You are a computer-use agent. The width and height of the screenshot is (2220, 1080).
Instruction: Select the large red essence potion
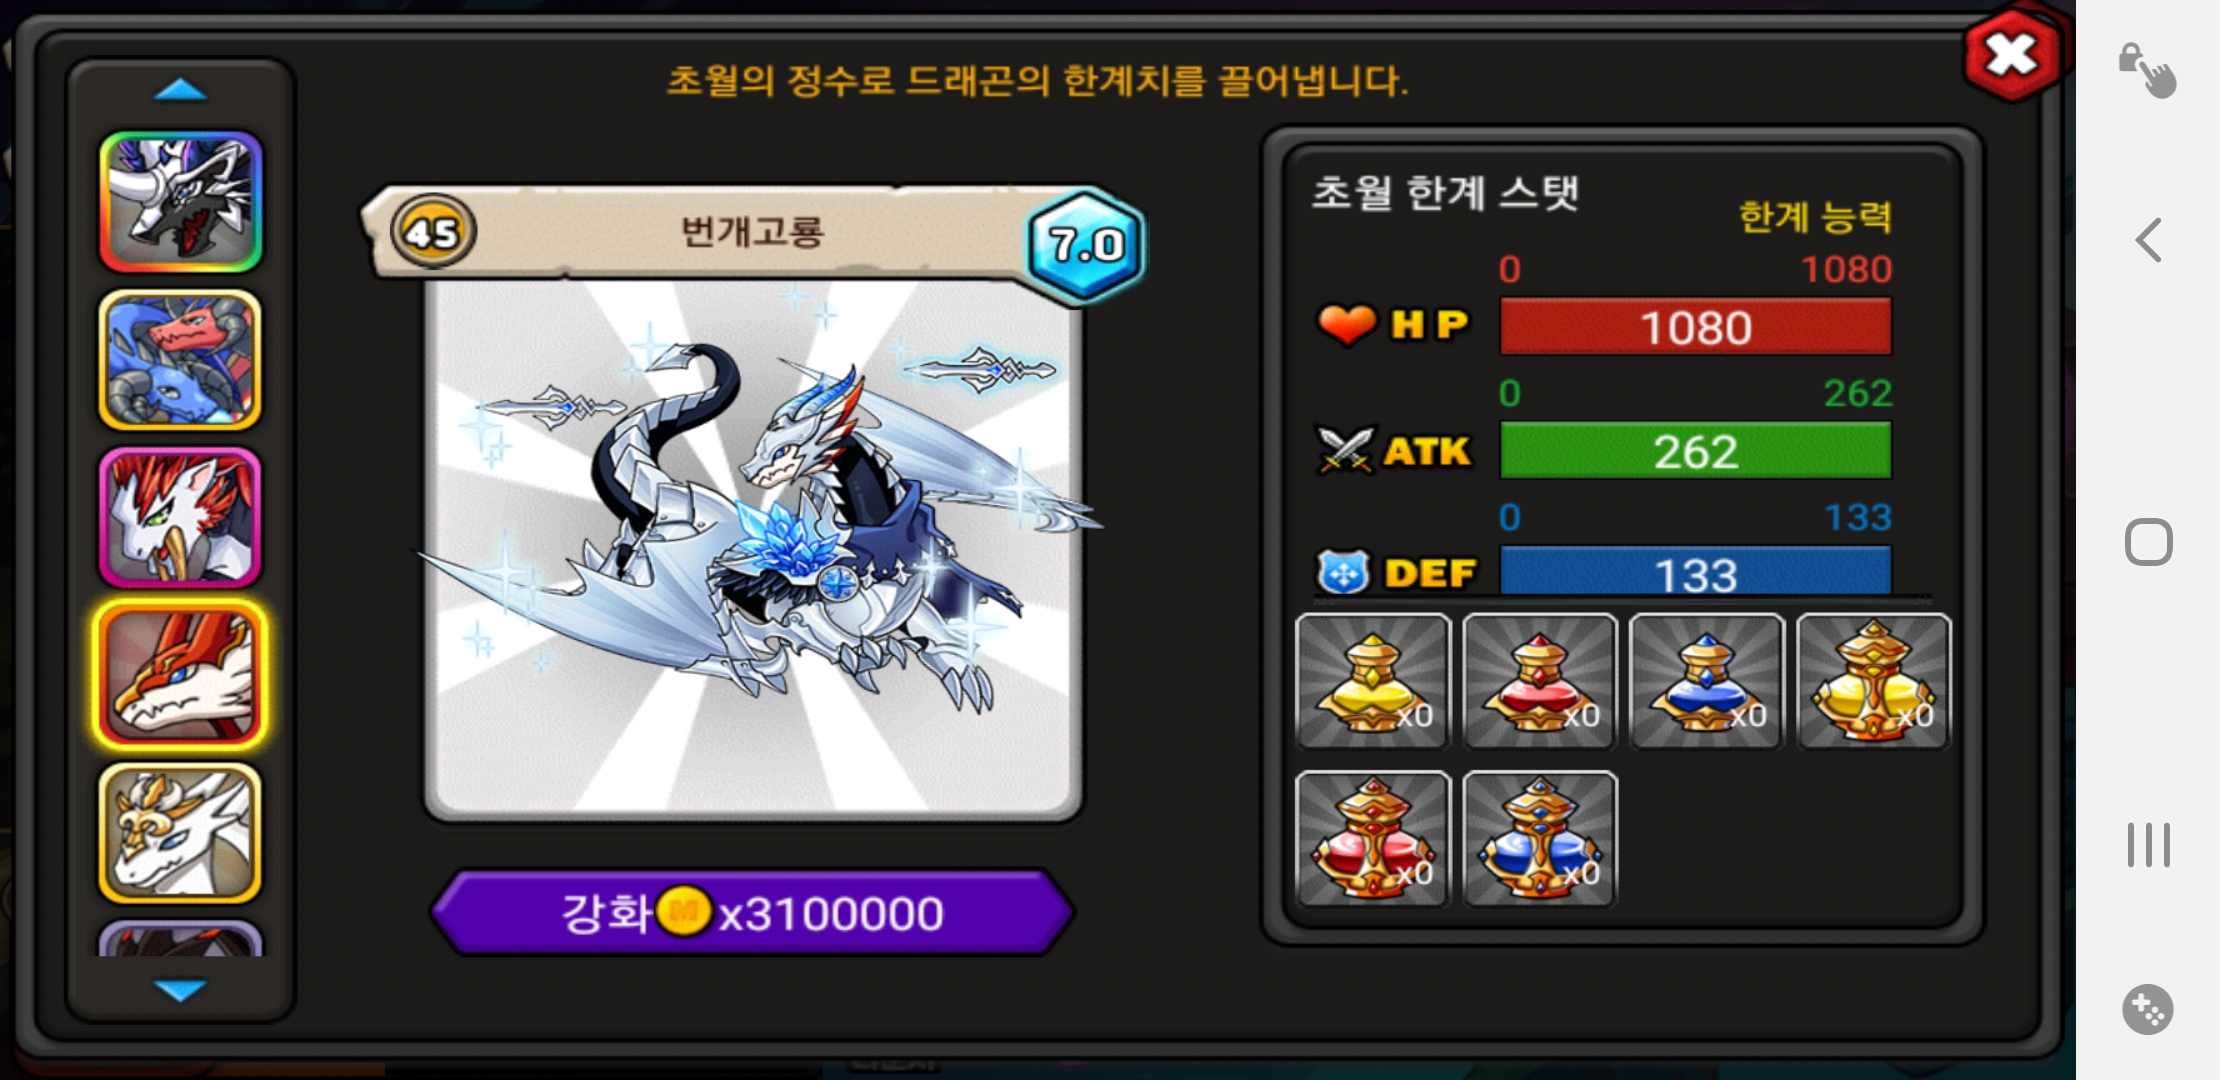coord(1373,839)
